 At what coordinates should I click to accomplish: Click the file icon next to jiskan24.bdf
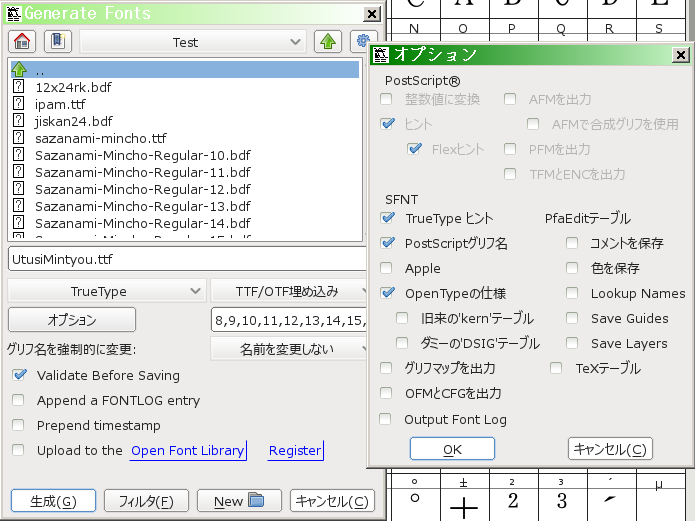tap(18, 120)
